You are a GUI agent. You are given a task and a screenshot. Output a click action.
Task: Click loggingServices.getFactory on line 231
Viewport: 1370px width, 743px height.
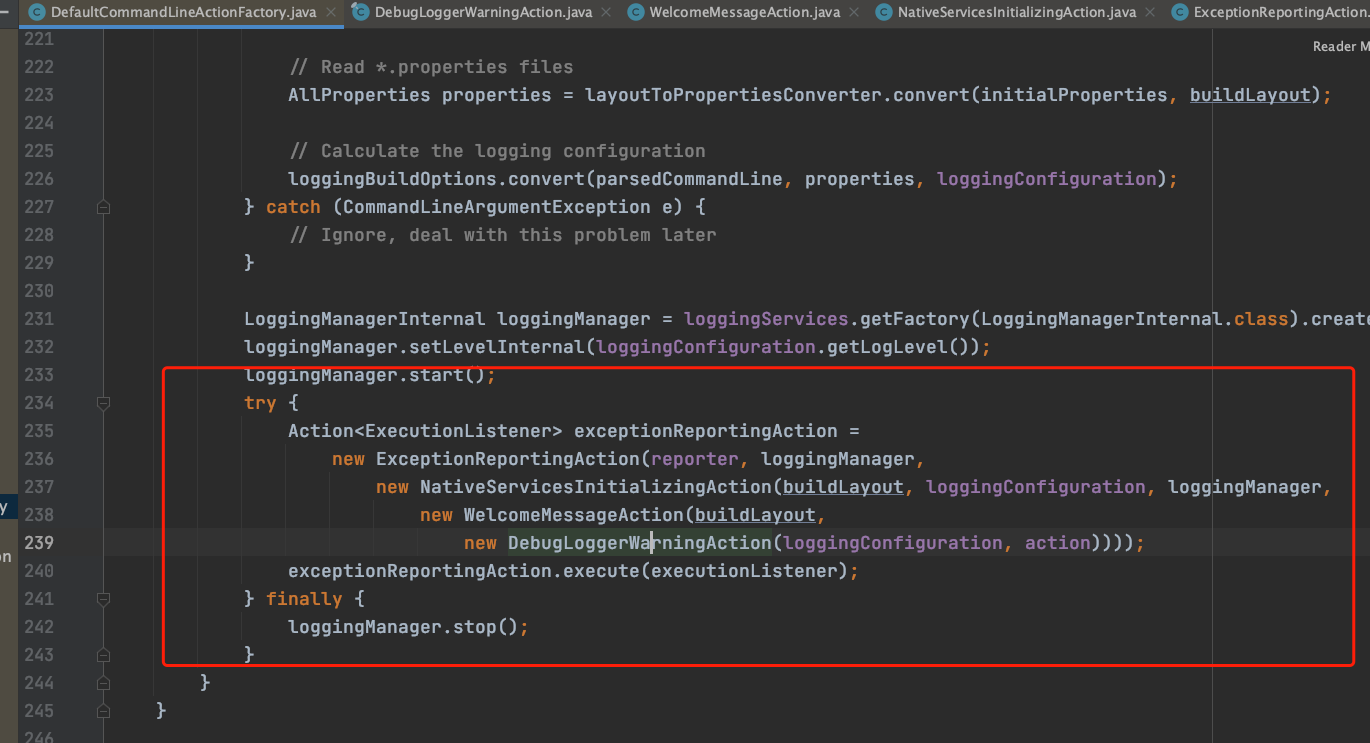tap(827, 319)
